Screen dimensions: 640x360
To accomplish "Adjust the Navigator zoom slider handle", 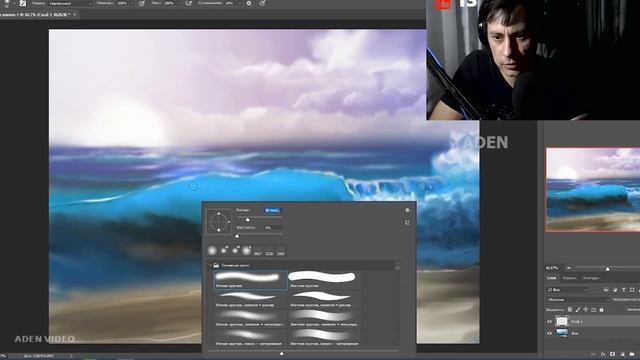I will pos(607,269).
